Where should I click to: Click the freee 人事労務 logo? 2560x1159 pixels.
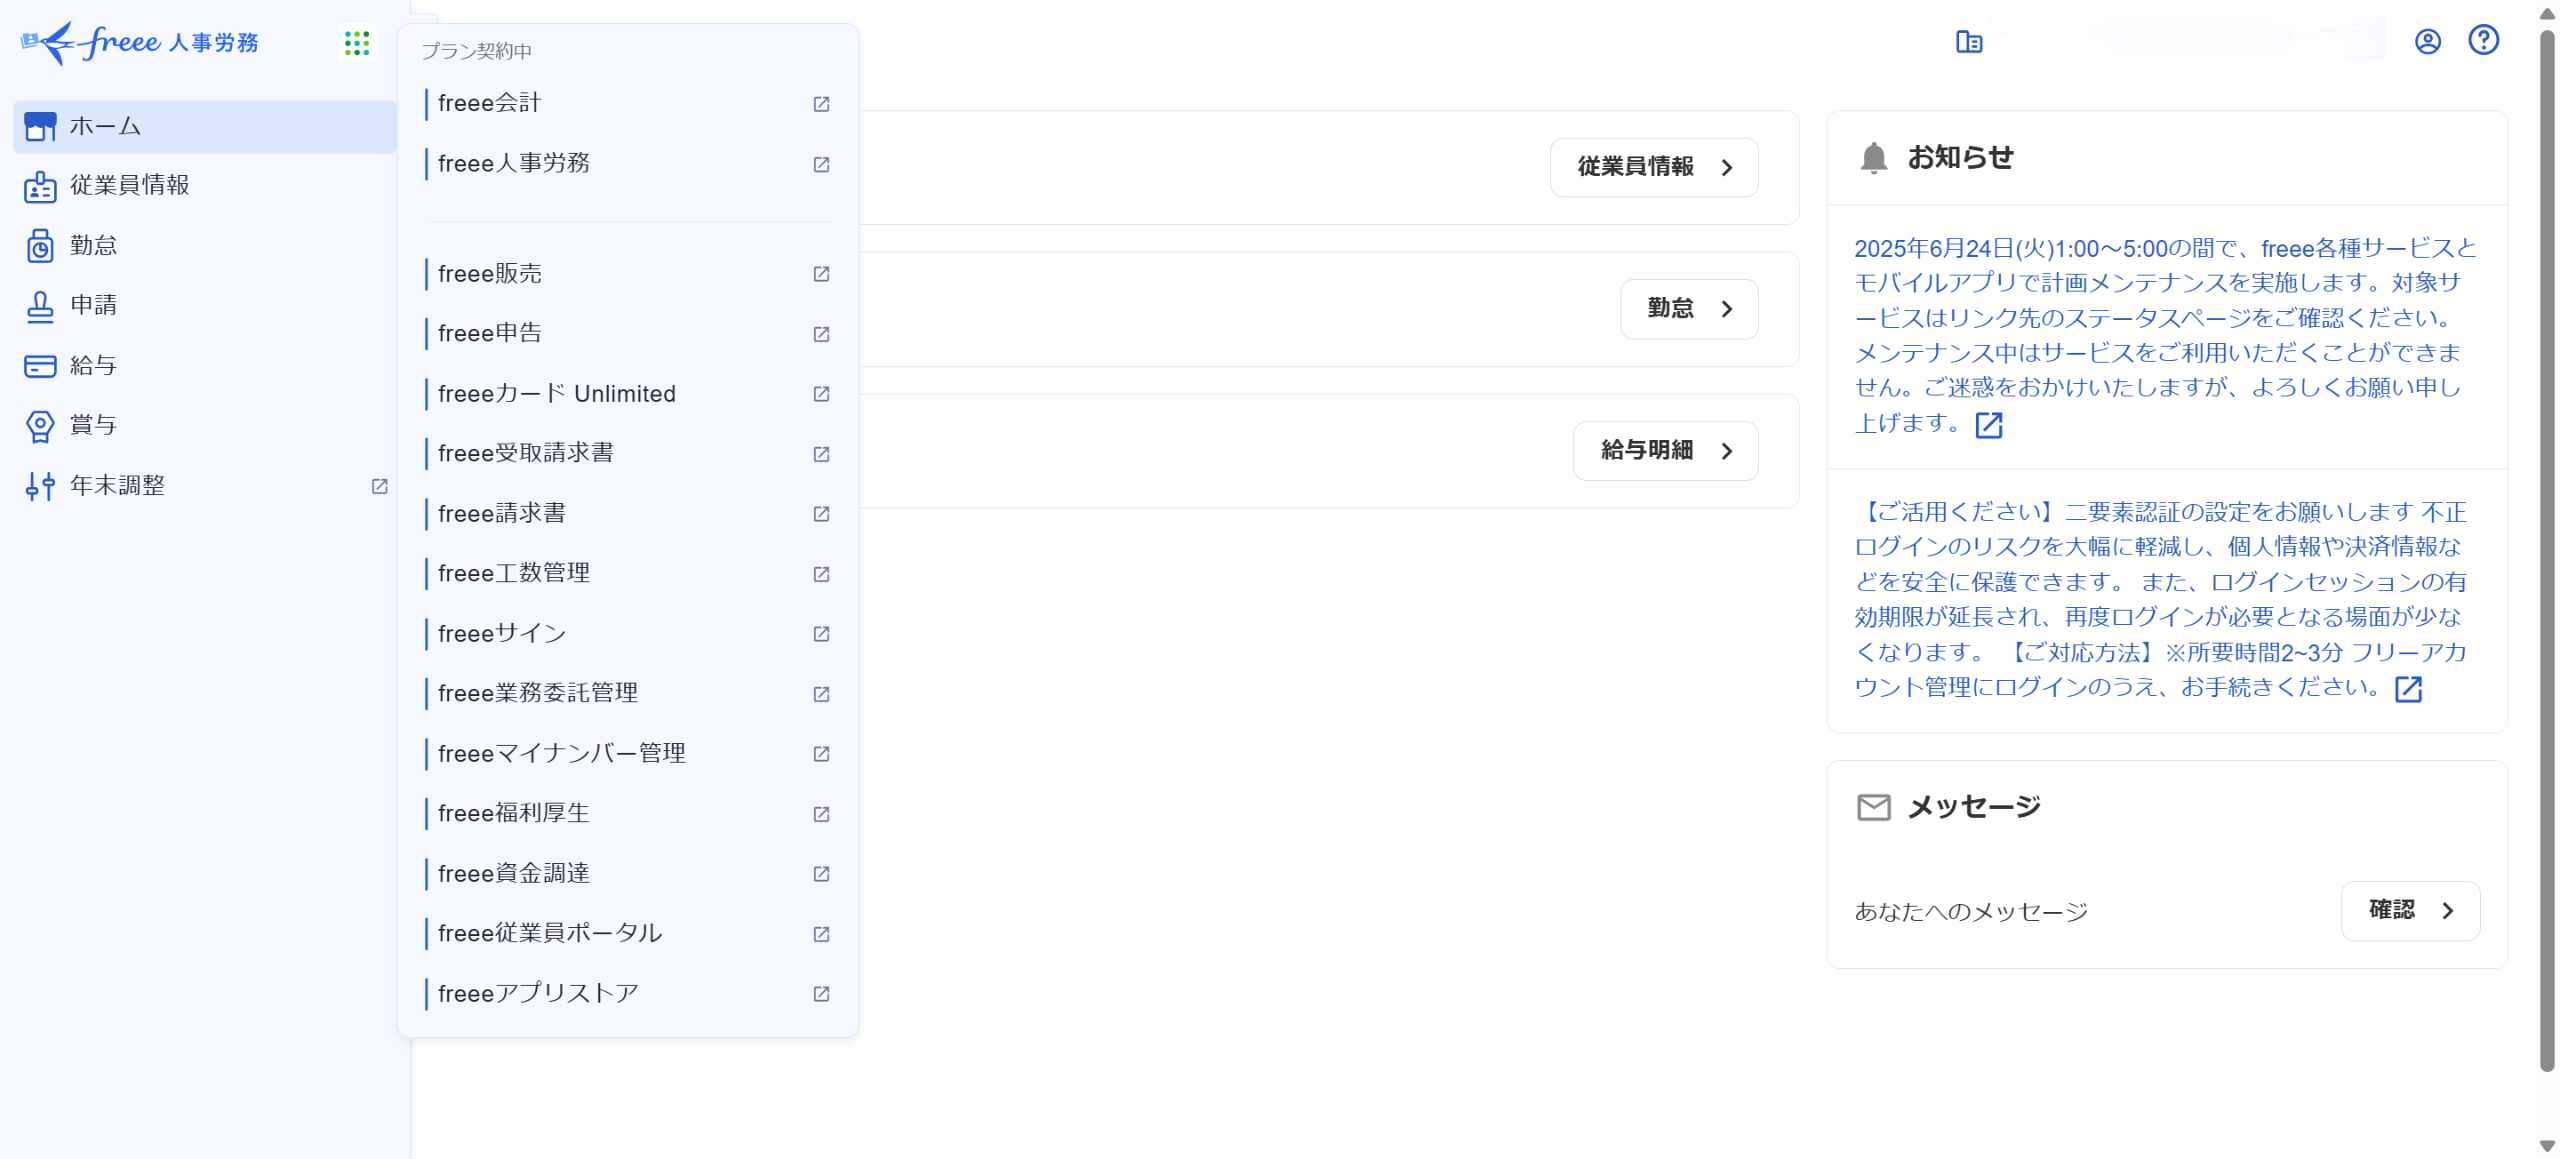pyautogui.click(x=140, y=42)
